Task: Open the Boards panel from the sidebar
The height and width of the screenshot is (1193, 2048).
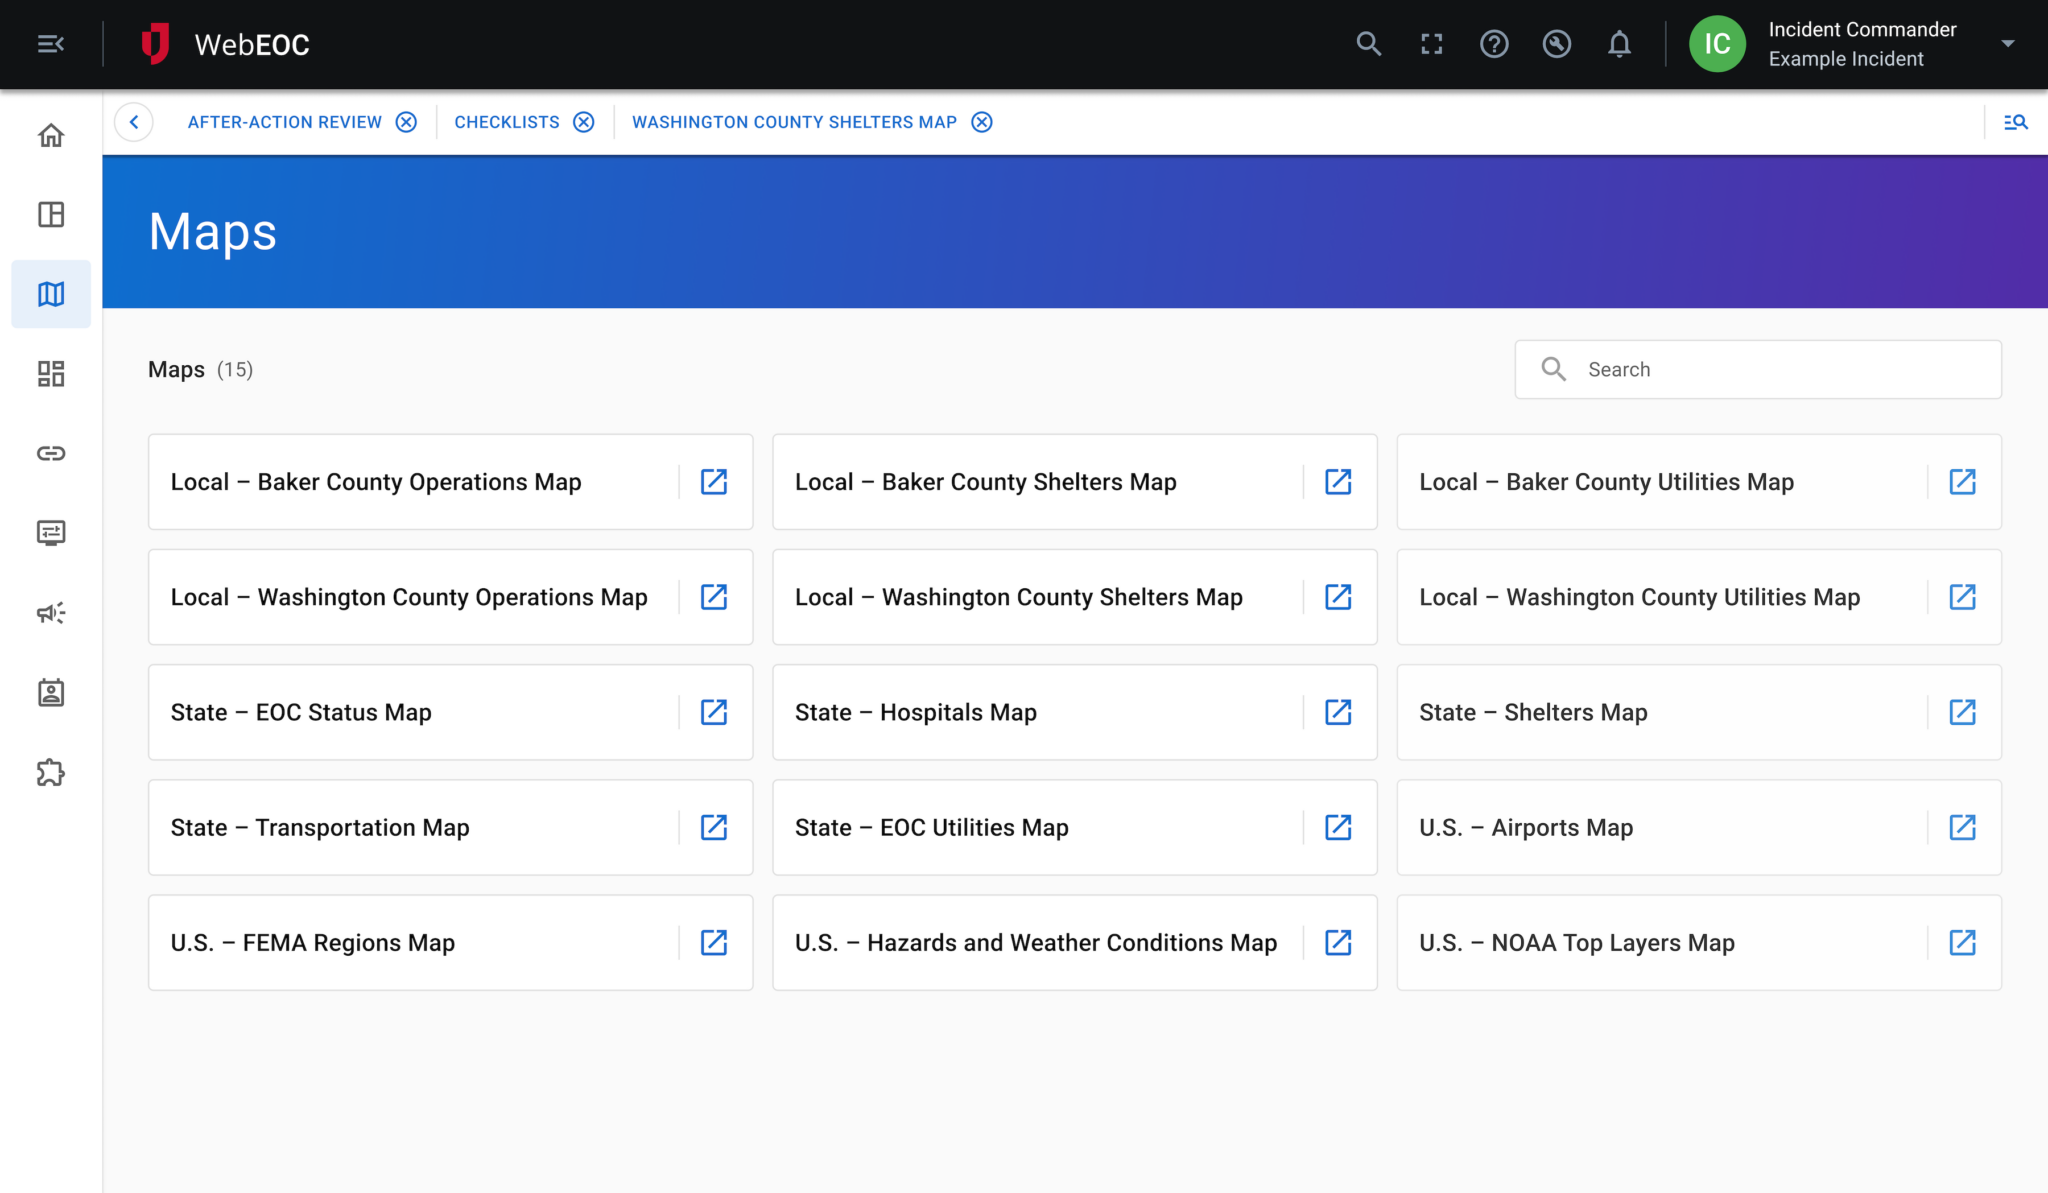Action: click(50, 214)
